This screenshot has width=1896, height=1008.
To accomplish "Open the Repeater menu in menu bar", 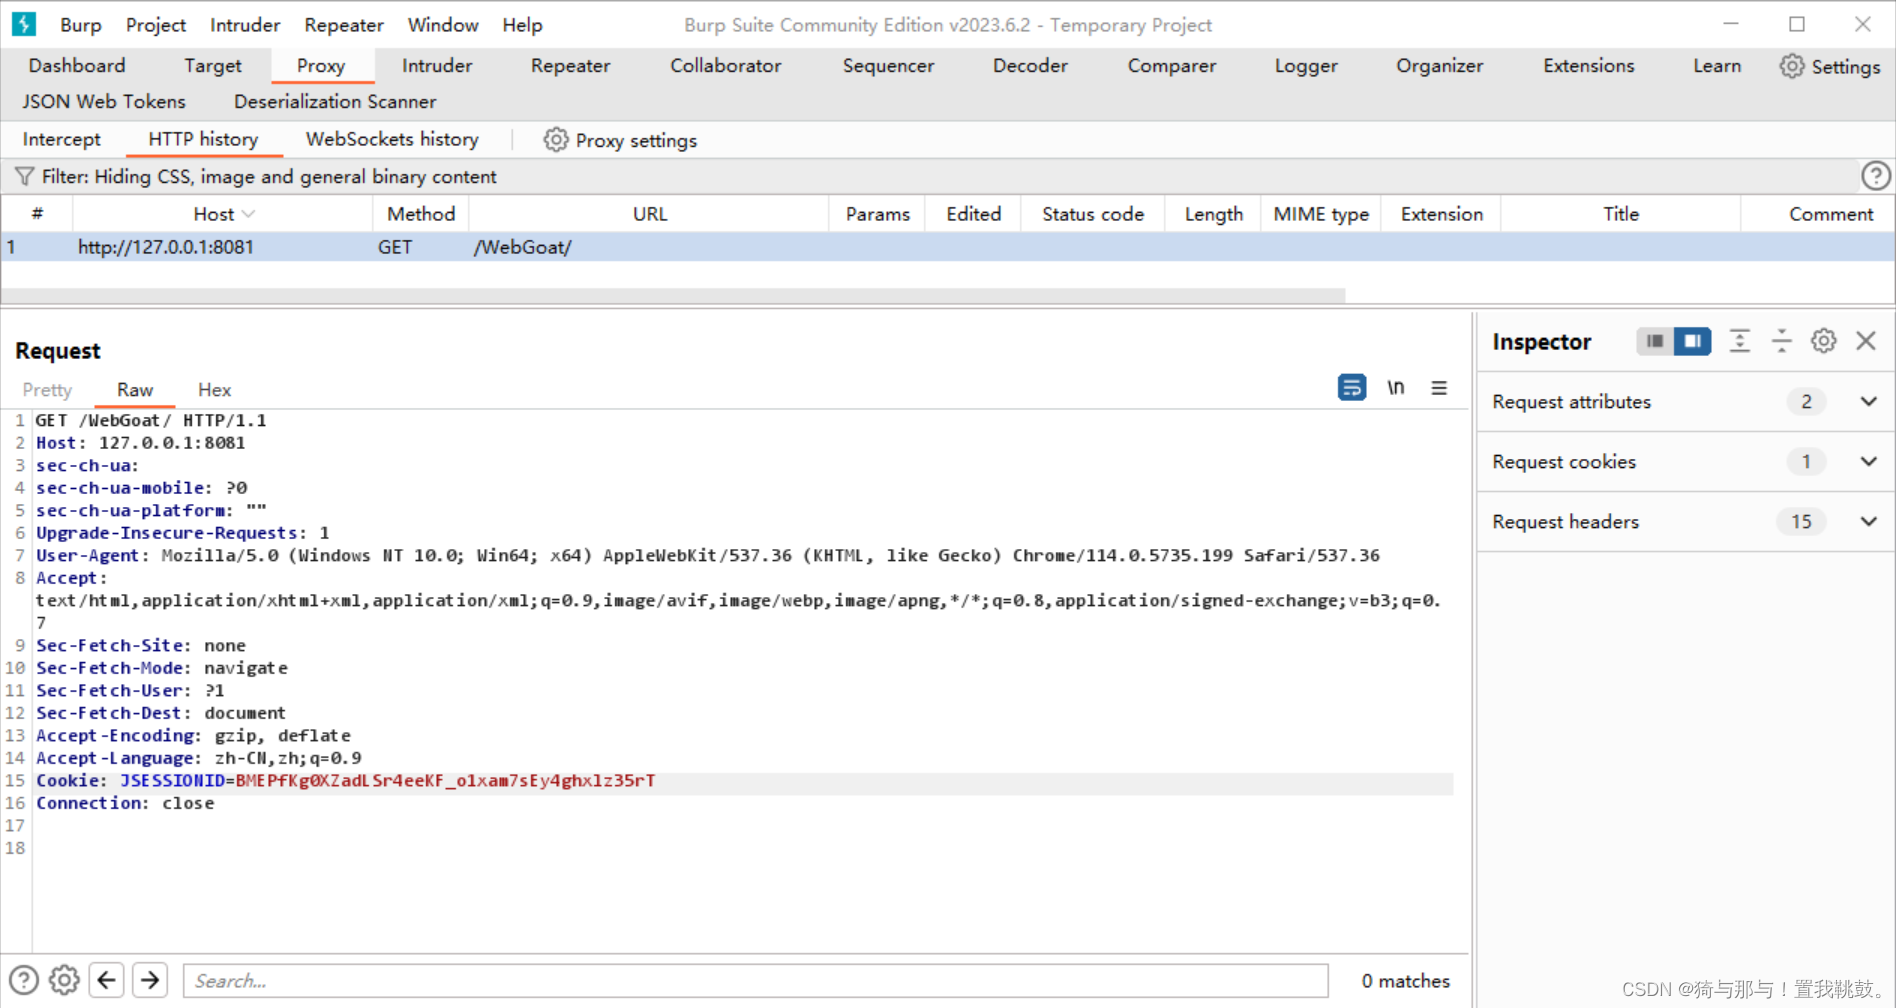I will (344, 25).
